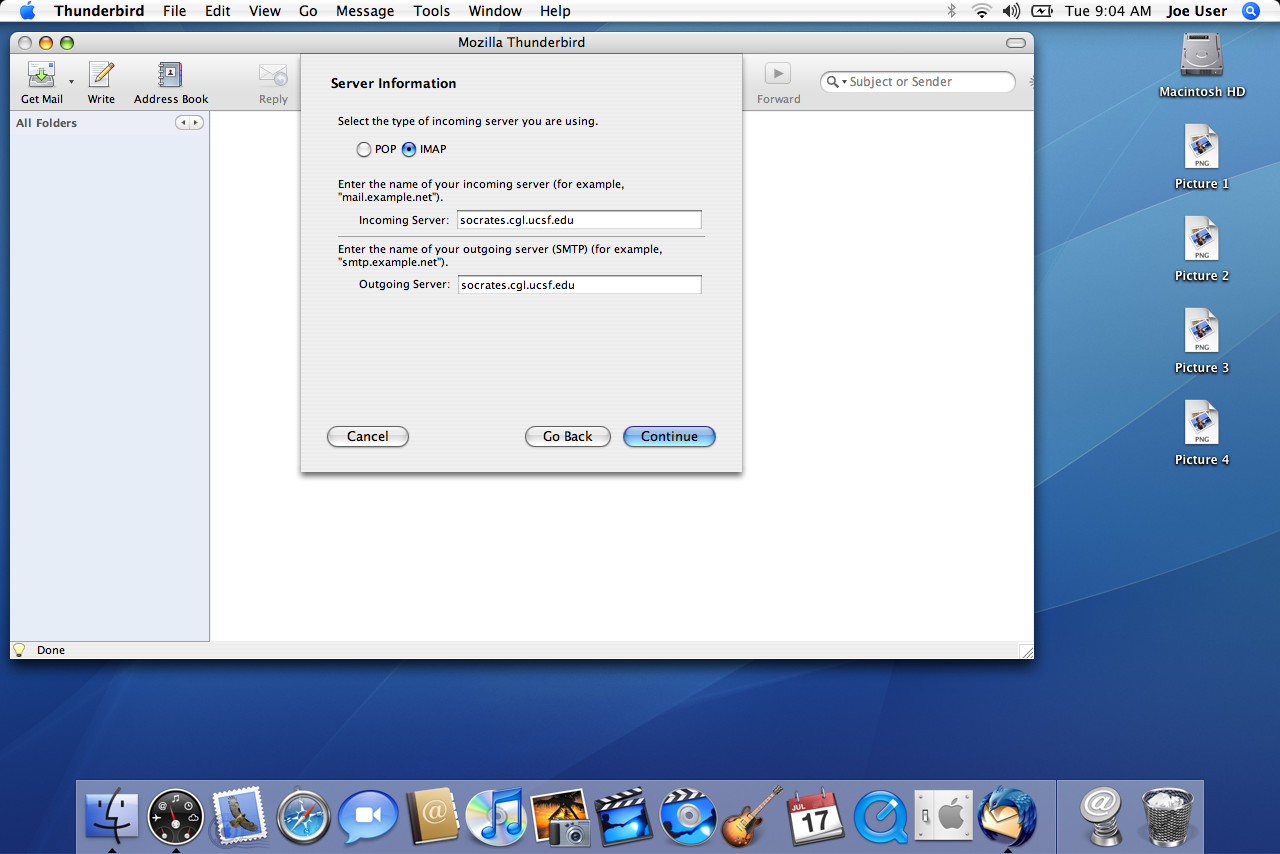Viewport: 1280px width, 854px height.
Task: Click the Reply toolbar icon
Action: pyautogui.click(x=273, y=76)
